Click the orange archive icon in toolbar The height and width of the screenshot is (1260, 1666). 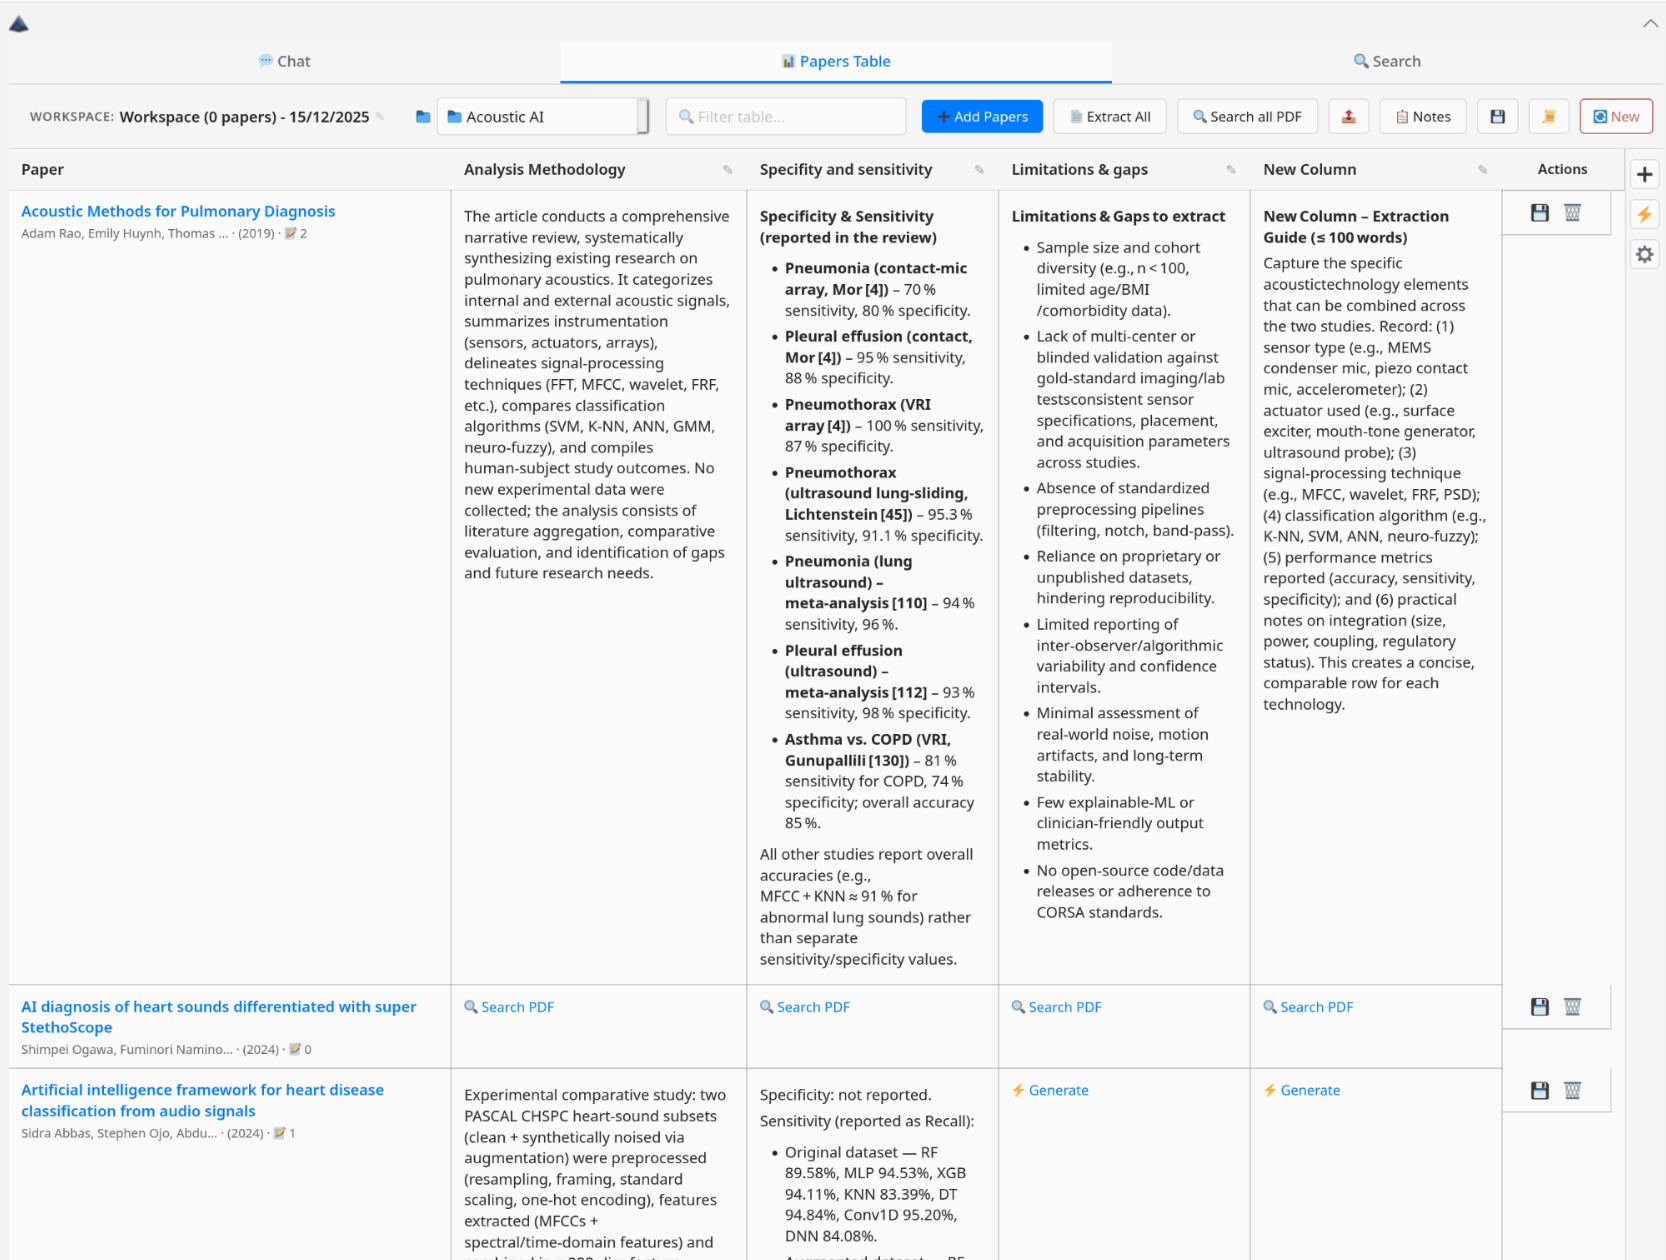tap(1548, 117)
